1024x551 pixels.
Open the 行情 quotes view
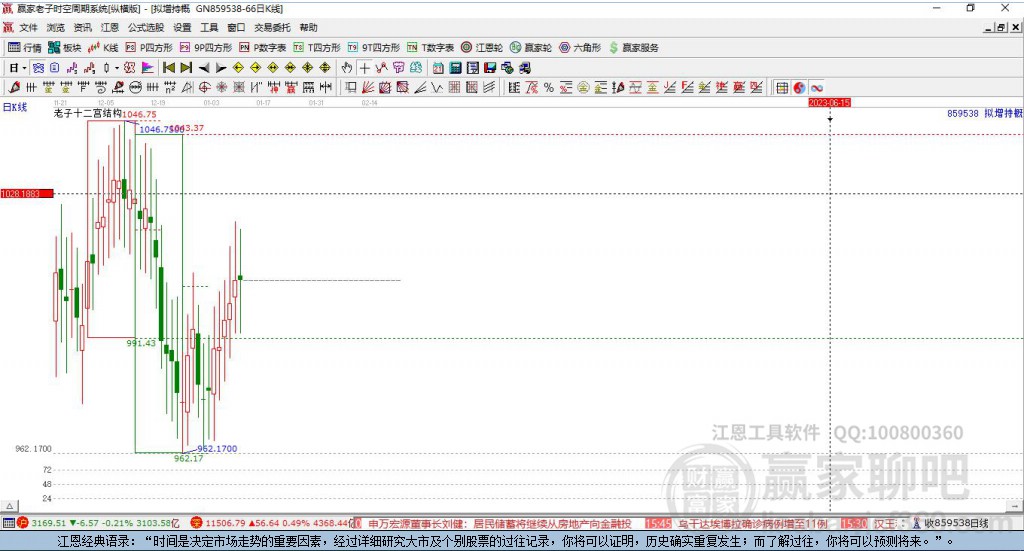pyautogui.click(x=24, y=48)
